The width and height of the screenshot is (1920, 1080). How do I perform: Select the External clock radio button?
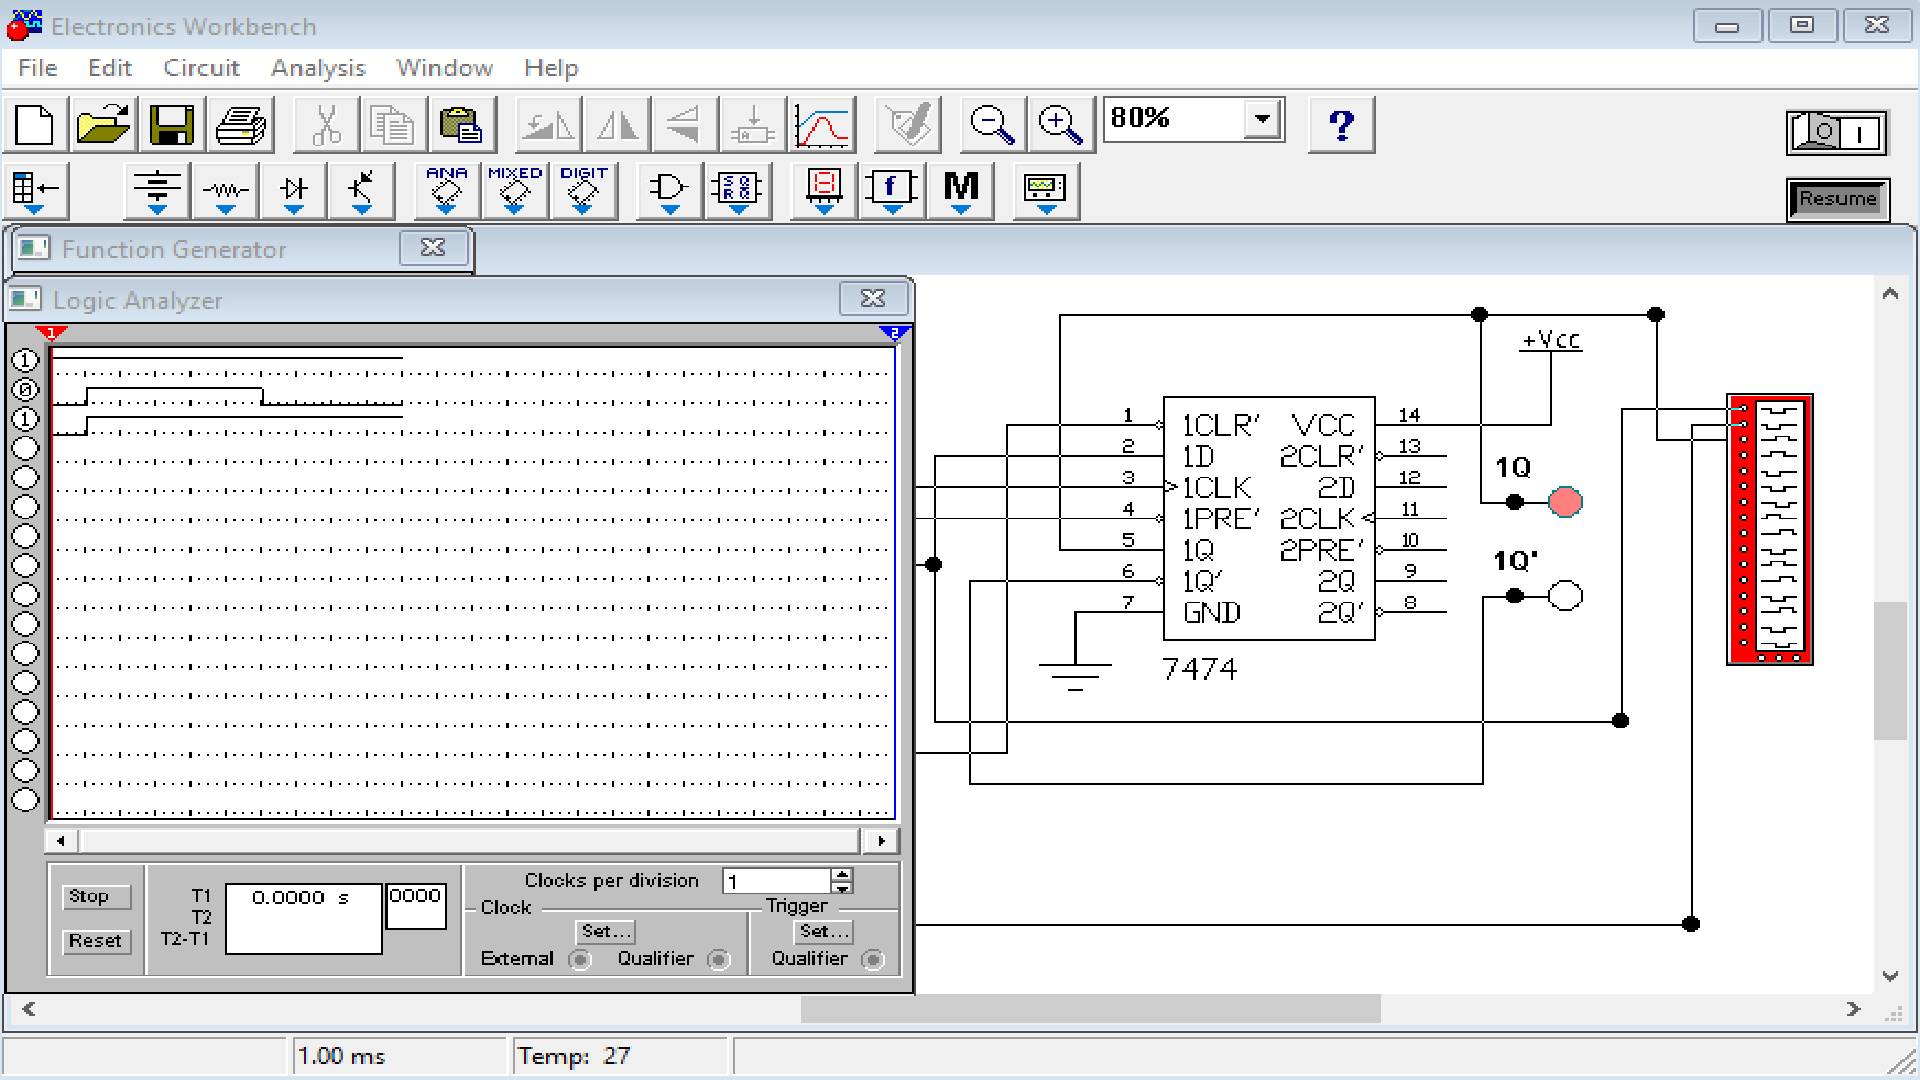[x=579, y=960]
